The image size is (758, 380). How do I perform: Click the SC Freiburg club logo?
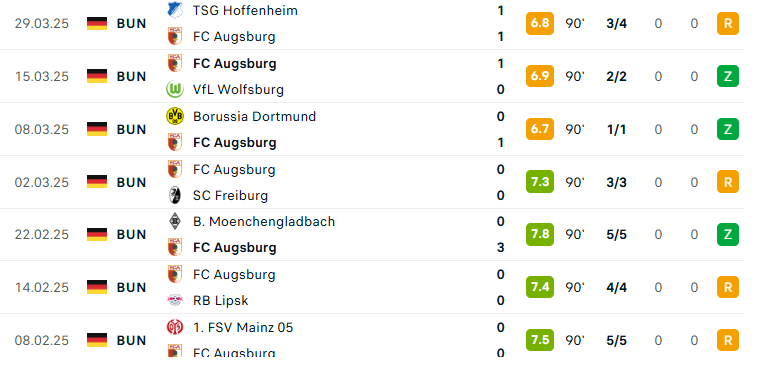point(175,195)
